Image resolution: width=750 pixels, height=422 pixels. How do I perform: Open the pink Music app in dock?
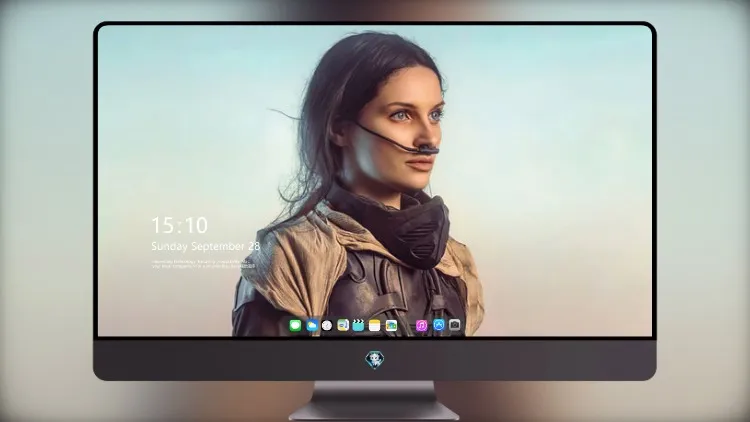[421, 326]
